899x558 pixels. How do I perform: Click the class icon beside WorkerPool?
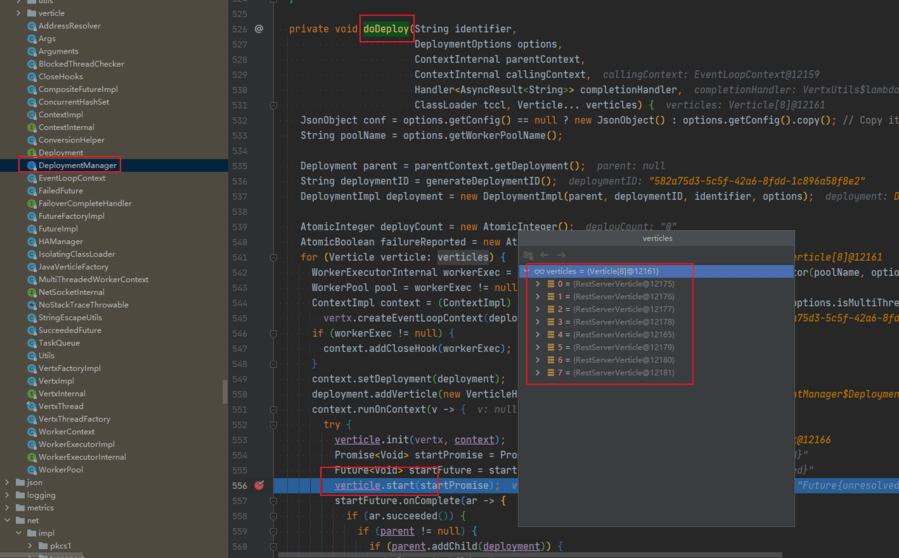pyautogui.click(x=32, y=470)
